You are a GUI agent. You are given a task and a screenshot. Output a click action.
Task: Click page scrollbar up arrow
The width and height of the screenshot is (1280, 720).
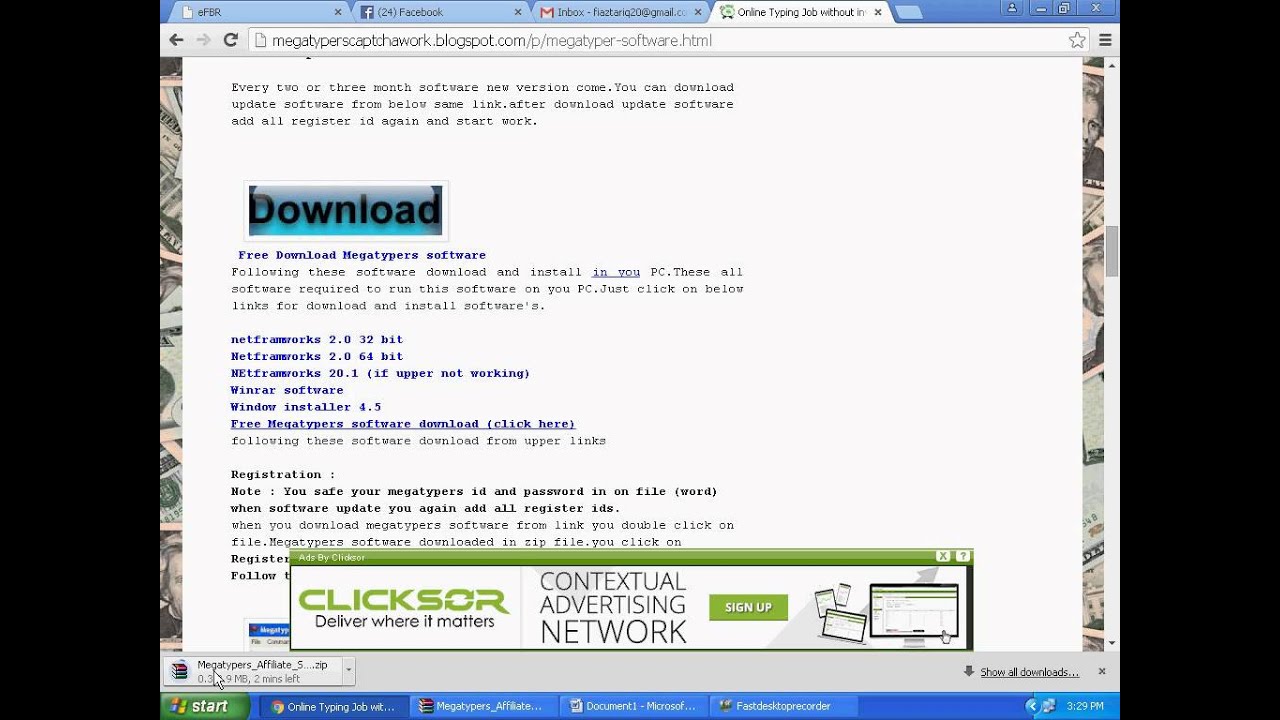(1111, 65)
